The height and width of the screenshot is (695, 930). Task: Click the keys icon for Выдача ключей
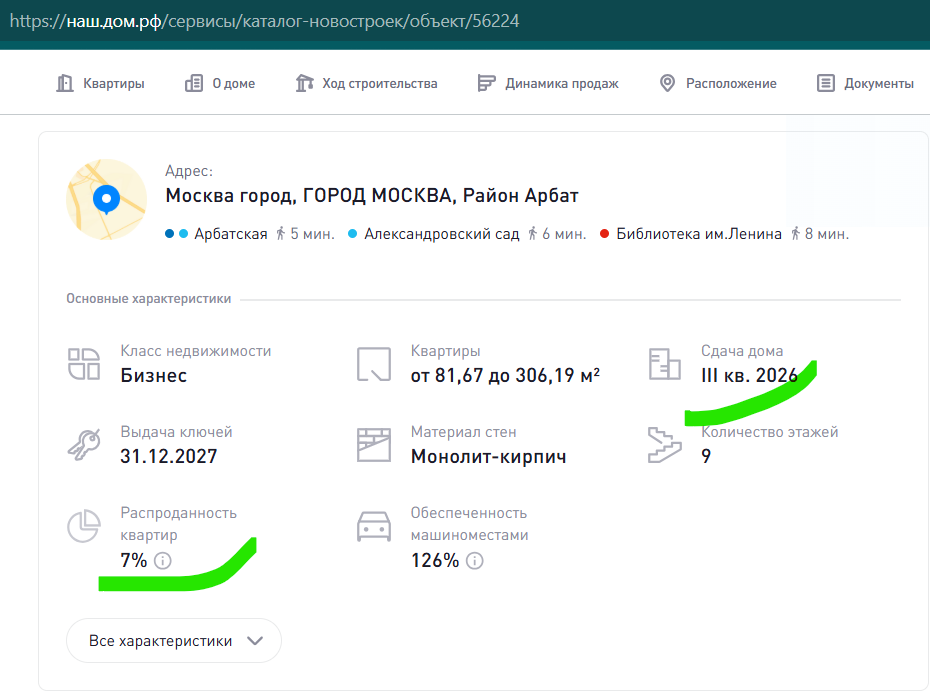84,445
